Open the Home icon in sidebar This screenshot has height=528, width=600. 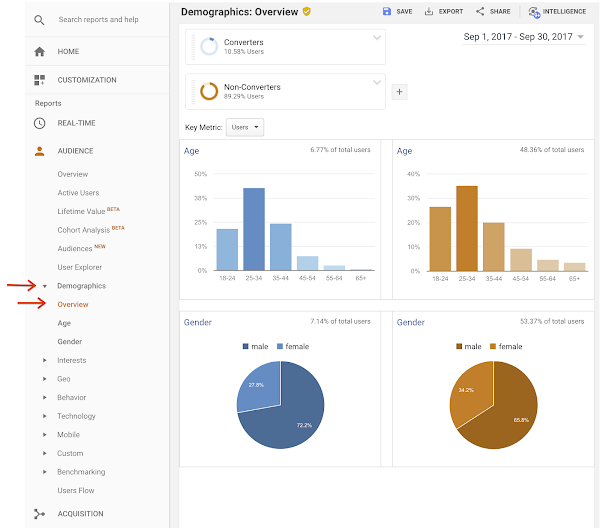(39, 51)
